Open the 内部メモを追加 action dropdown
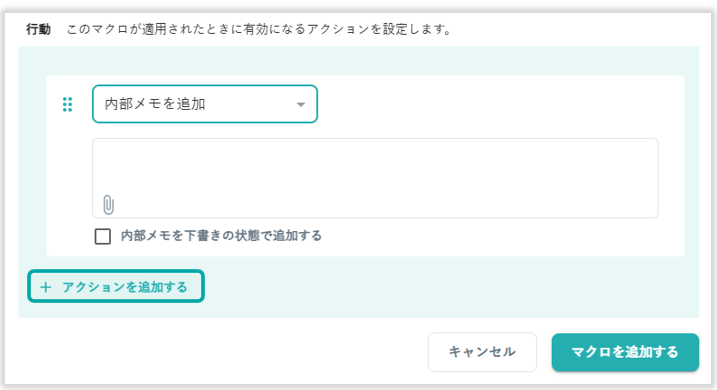The height and width of the screenshot is (390, 717). (x=205, y=104)
